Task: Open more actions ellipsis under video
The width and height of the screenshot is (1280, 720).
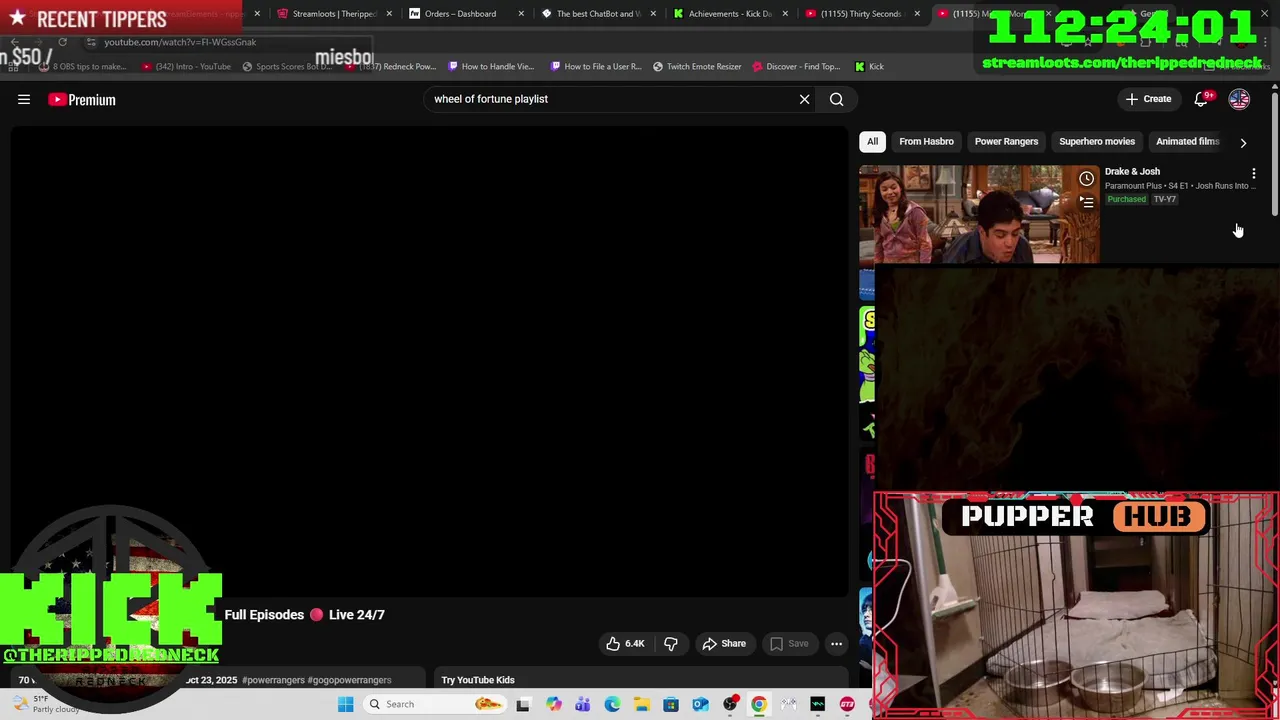Action: 837,644
